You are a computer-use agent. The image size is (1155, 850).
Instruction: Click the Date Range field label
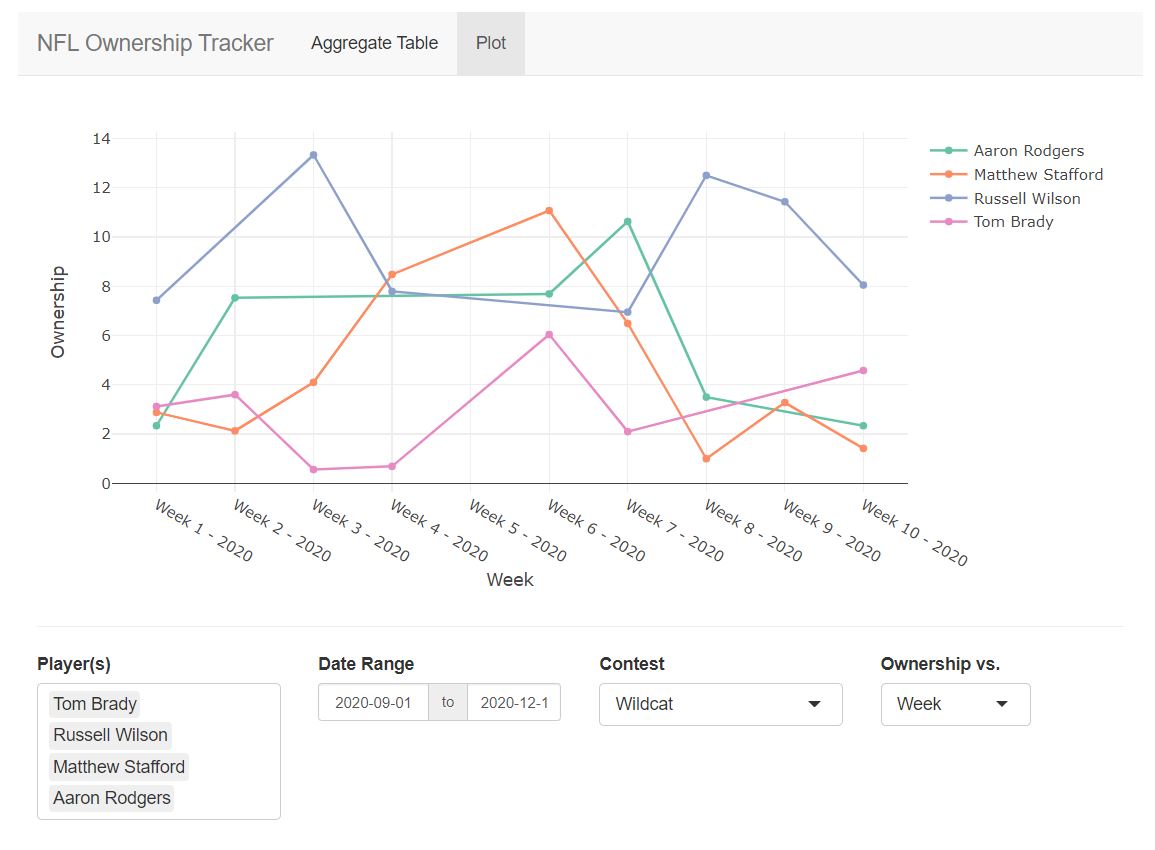(366, 664)
